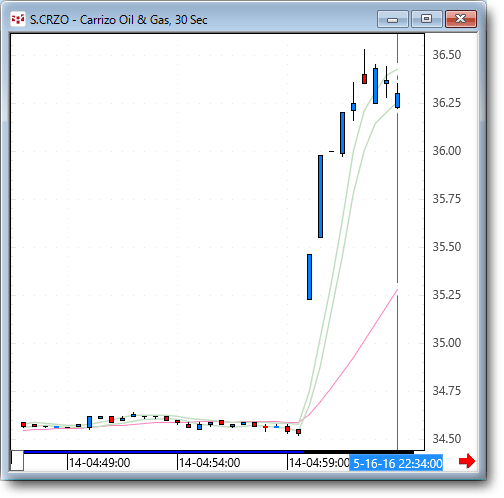The image size is (504, 498).
Task: Close the Carrizo Oil & Gas chart
Action: point(461,19)
